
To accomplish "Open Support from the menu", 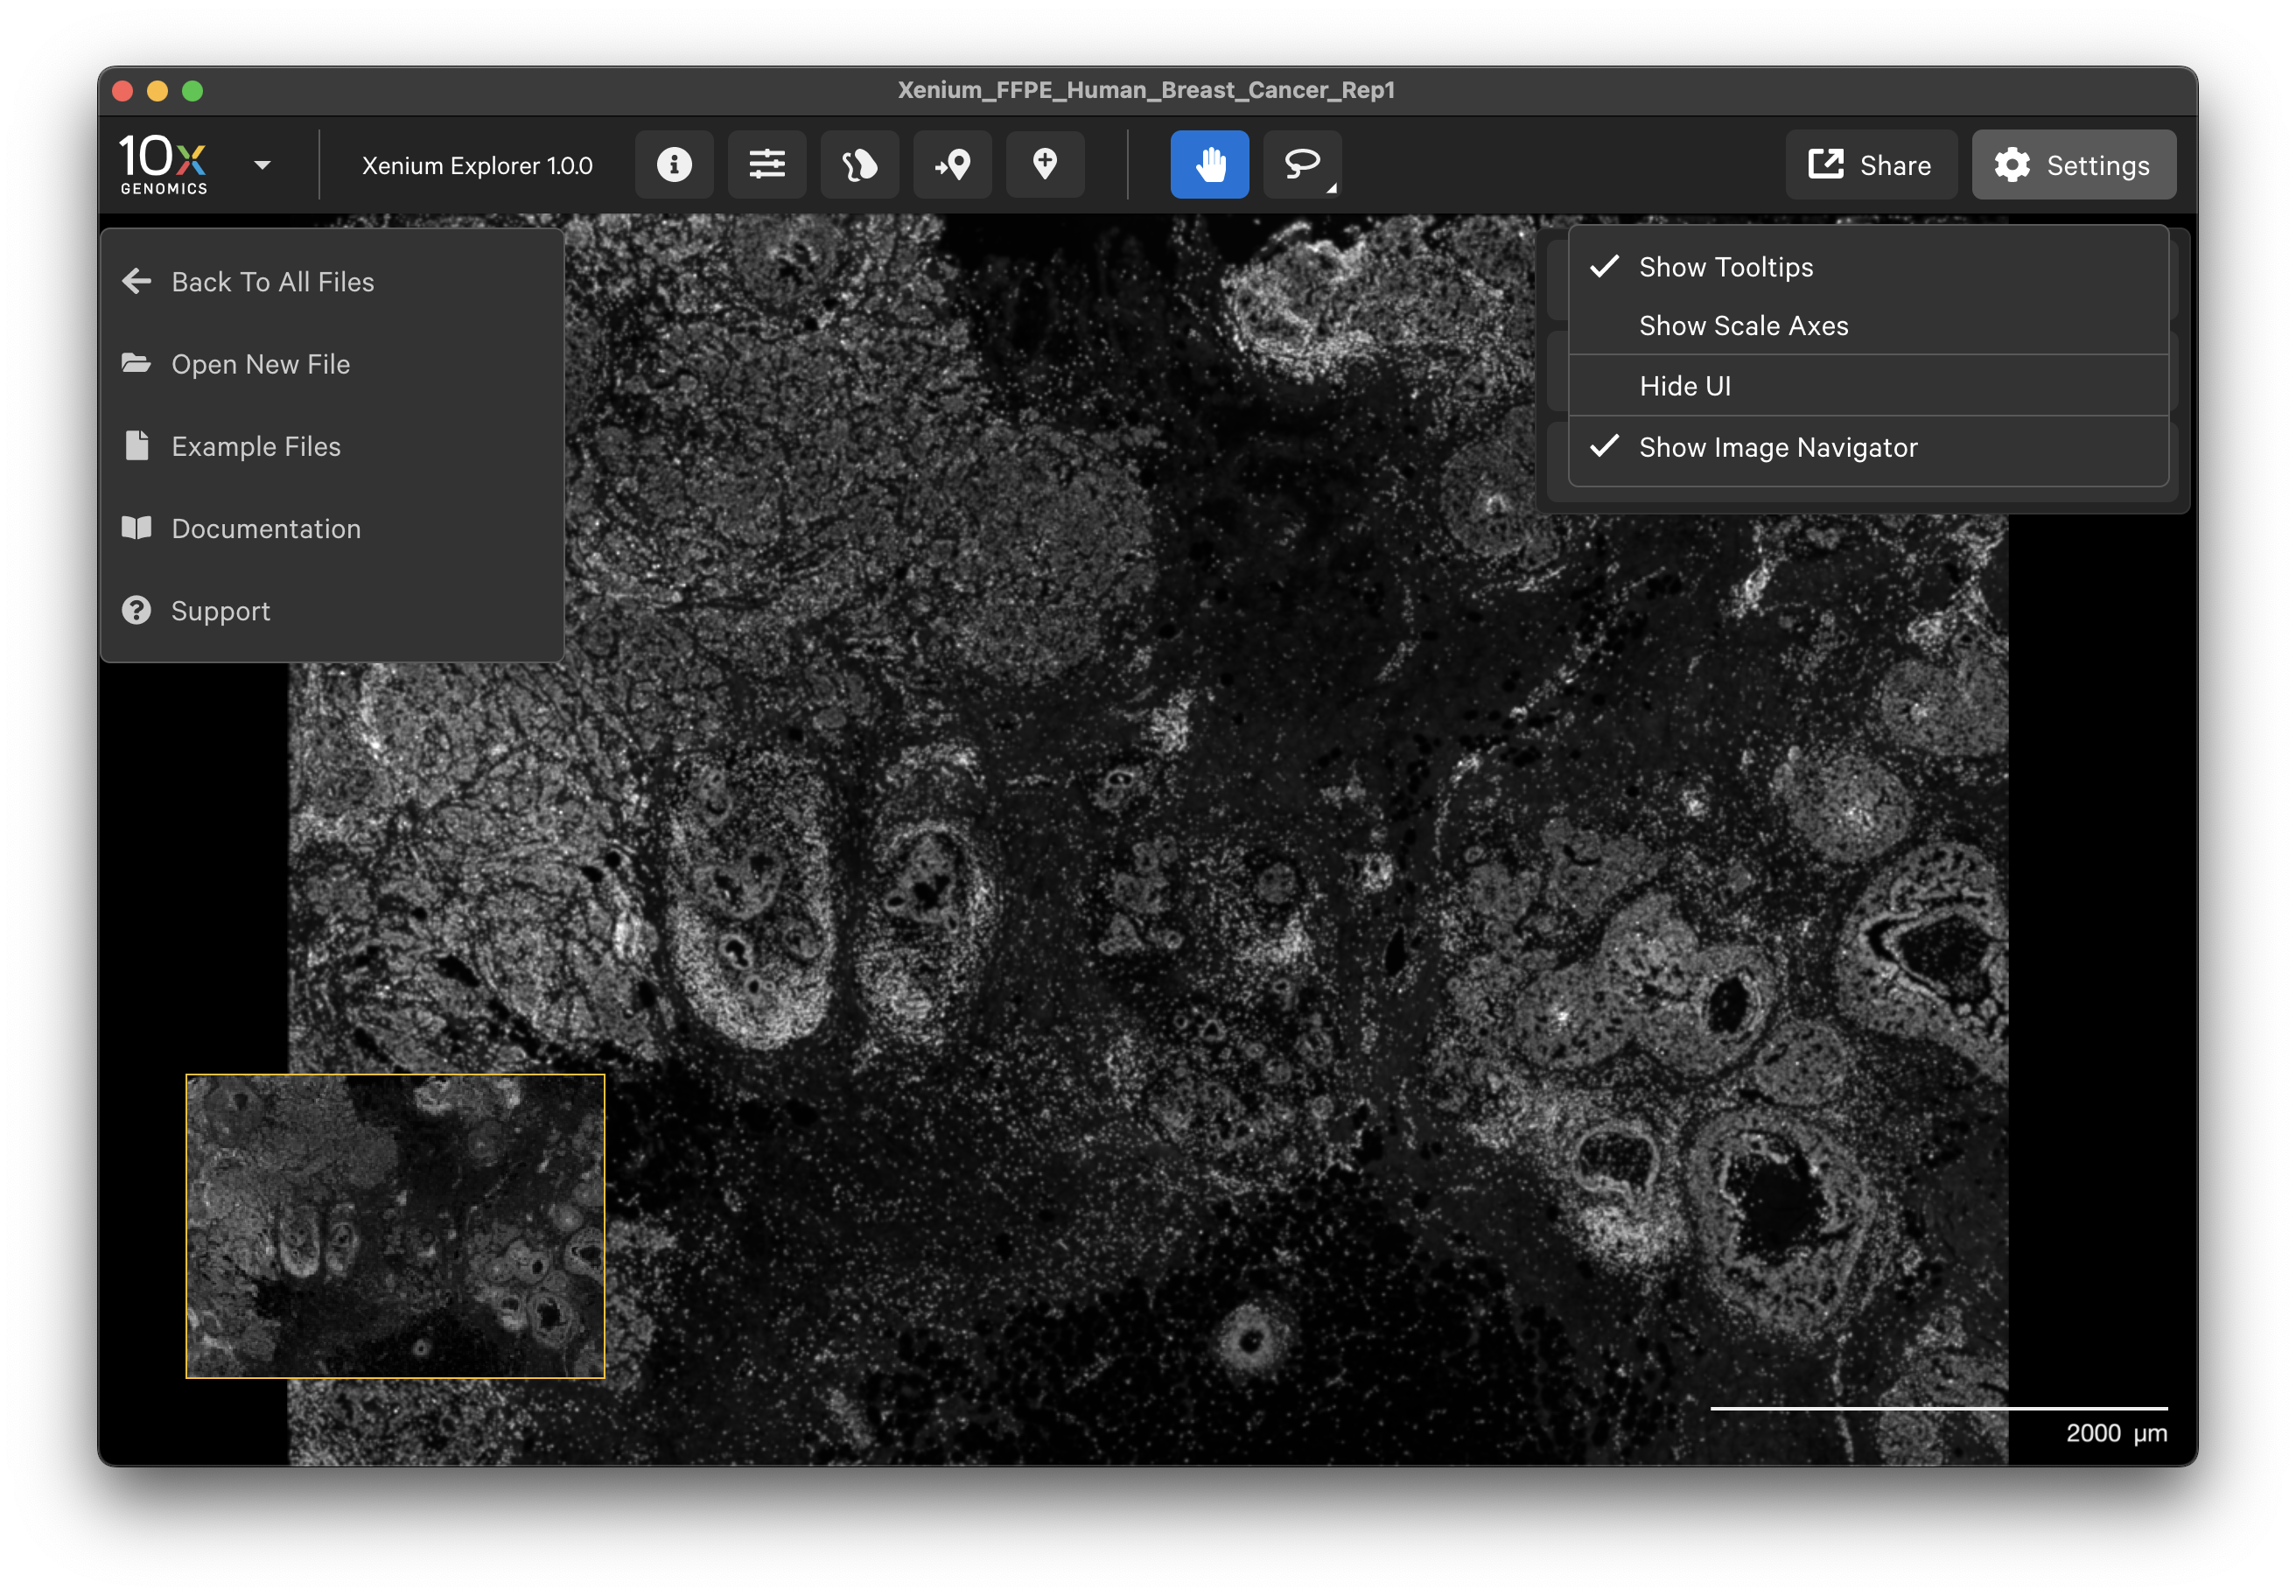I will point(332,610).
